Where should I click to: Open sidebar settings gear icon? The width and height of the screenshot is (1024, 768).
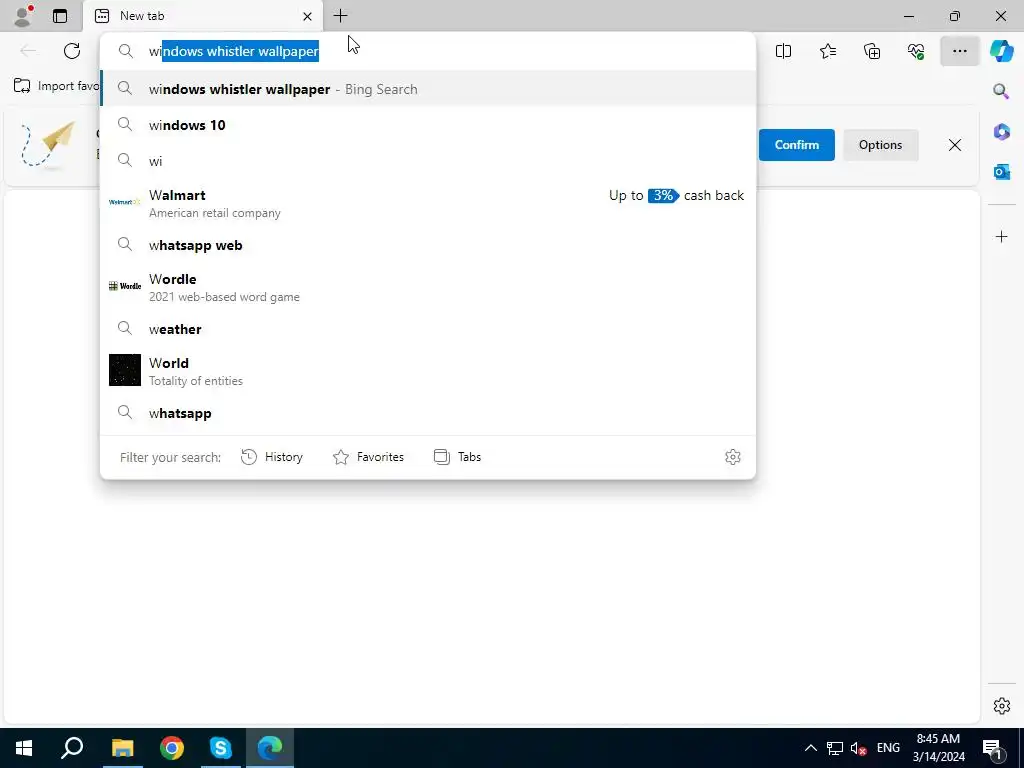point(1001,706)
